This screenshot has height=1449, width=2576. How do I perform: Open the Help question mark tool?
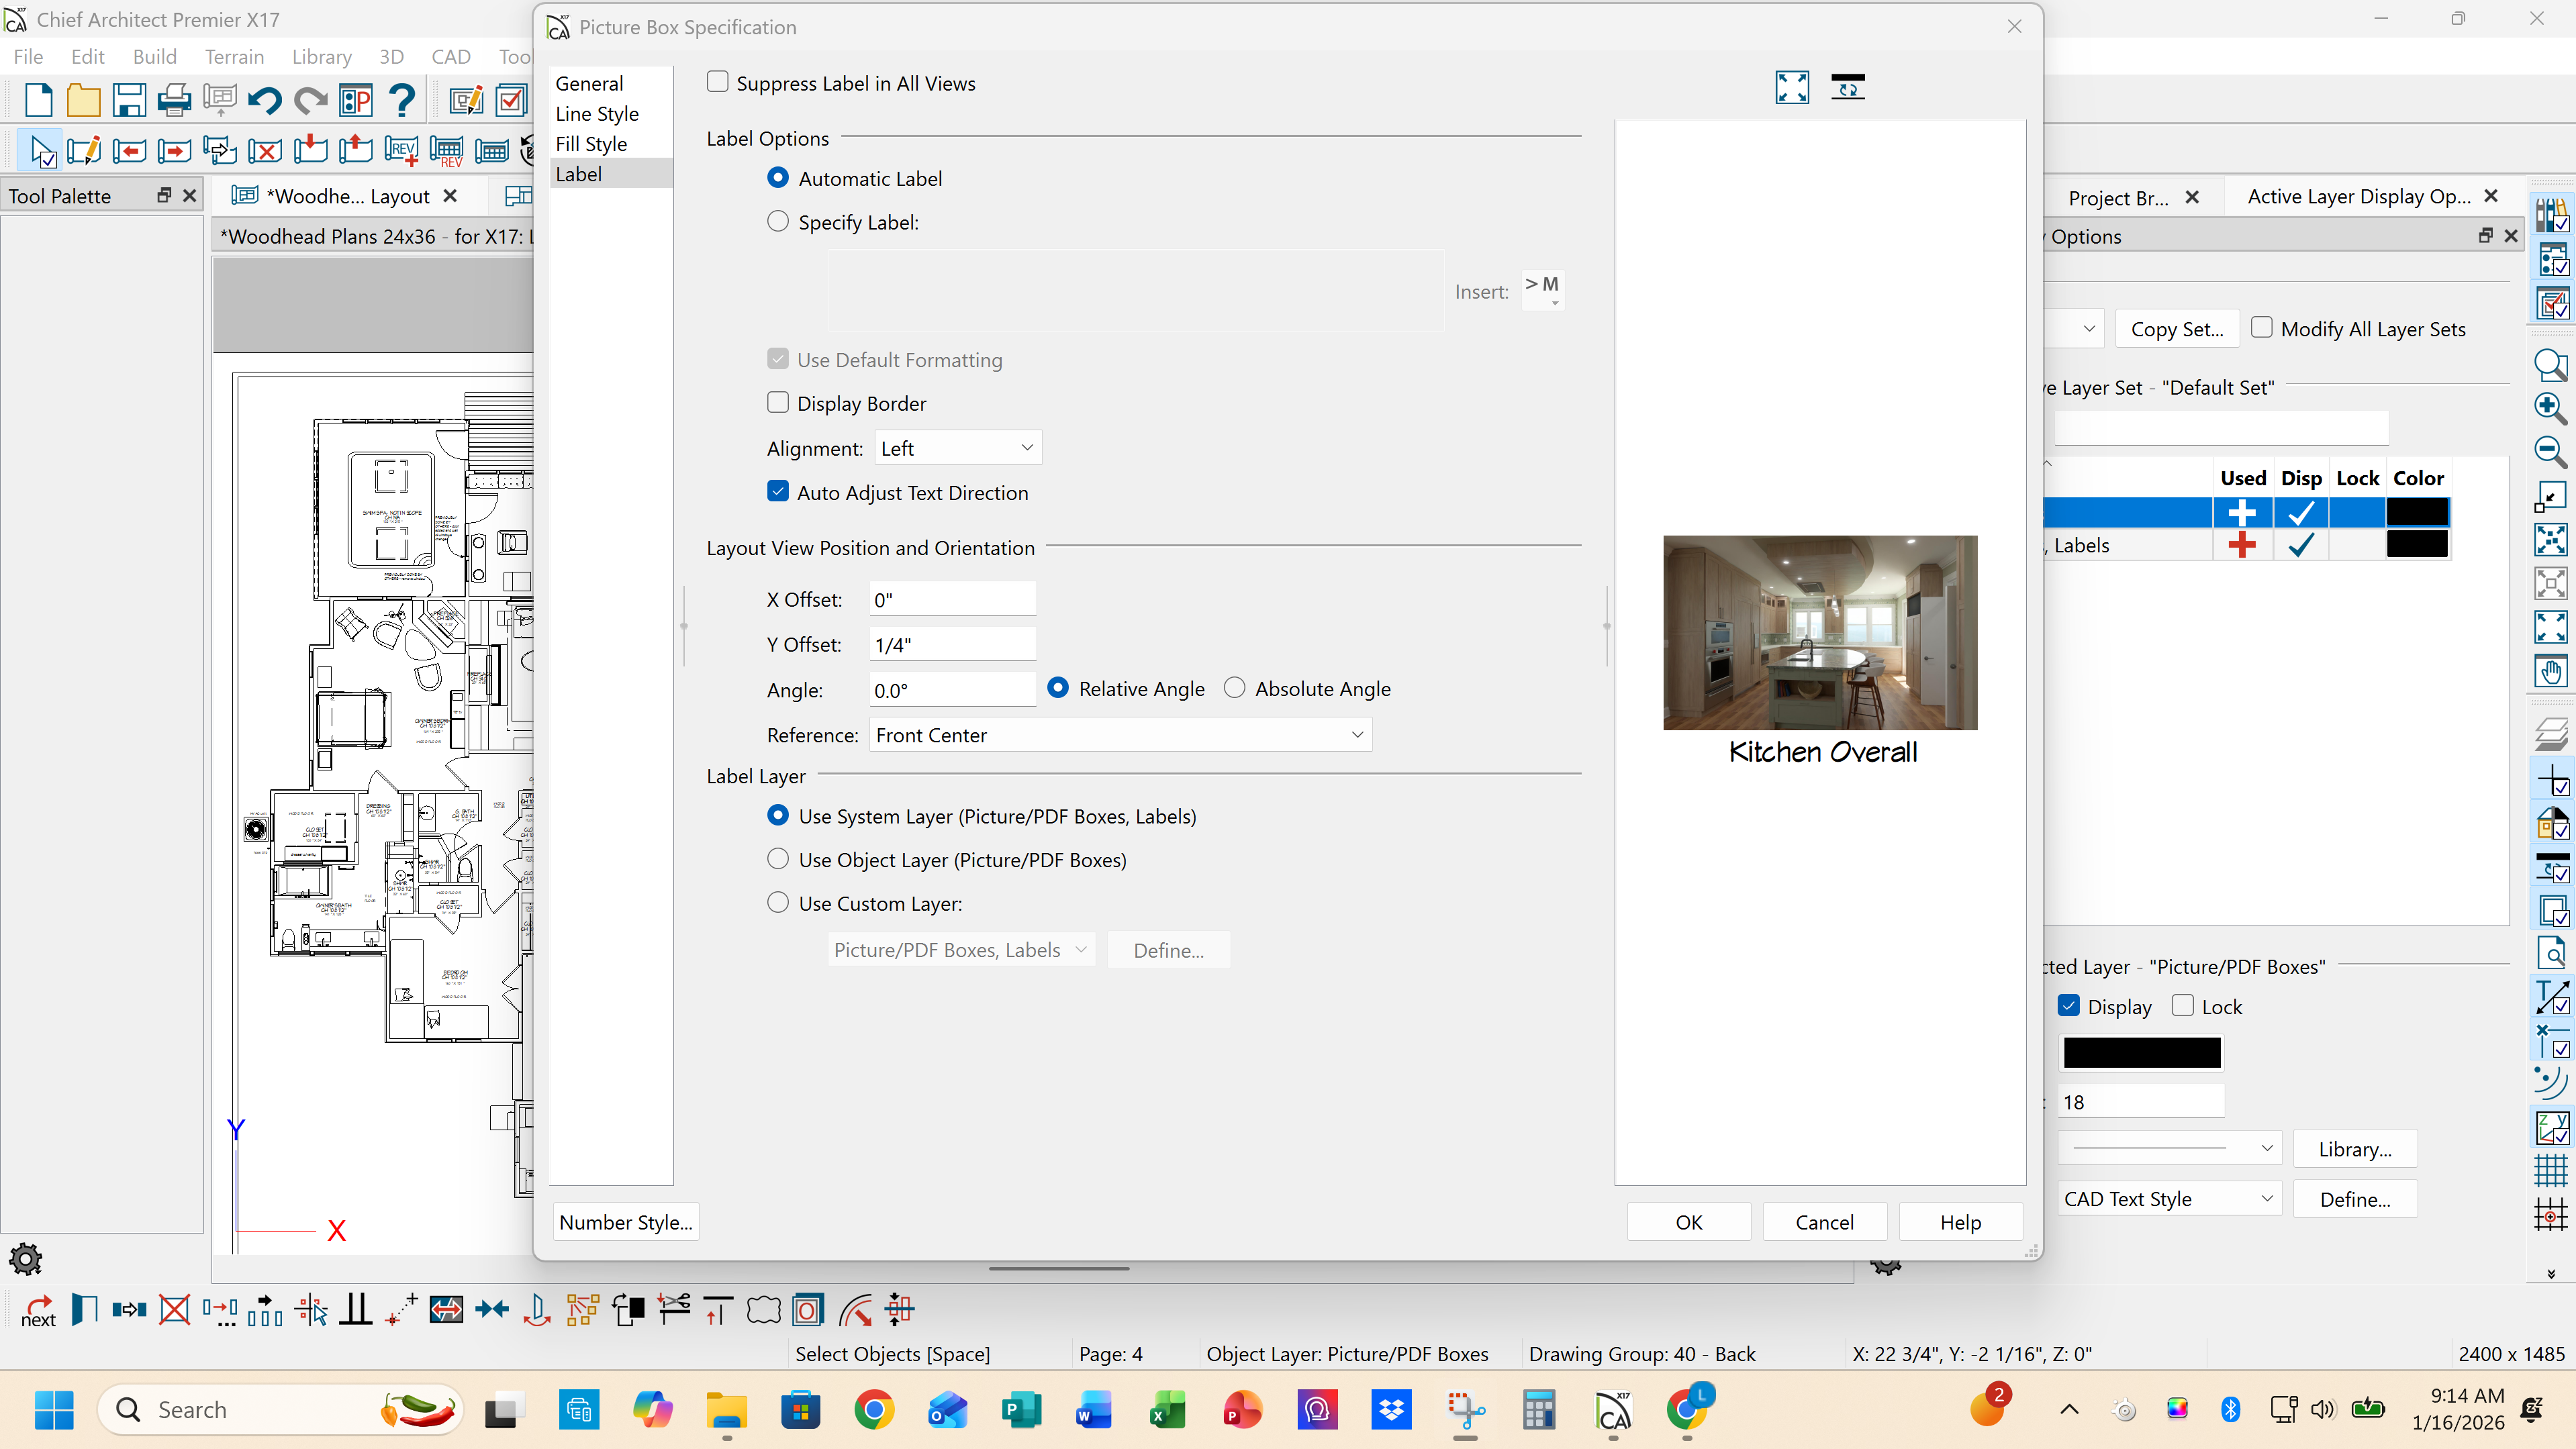[402, 100]
